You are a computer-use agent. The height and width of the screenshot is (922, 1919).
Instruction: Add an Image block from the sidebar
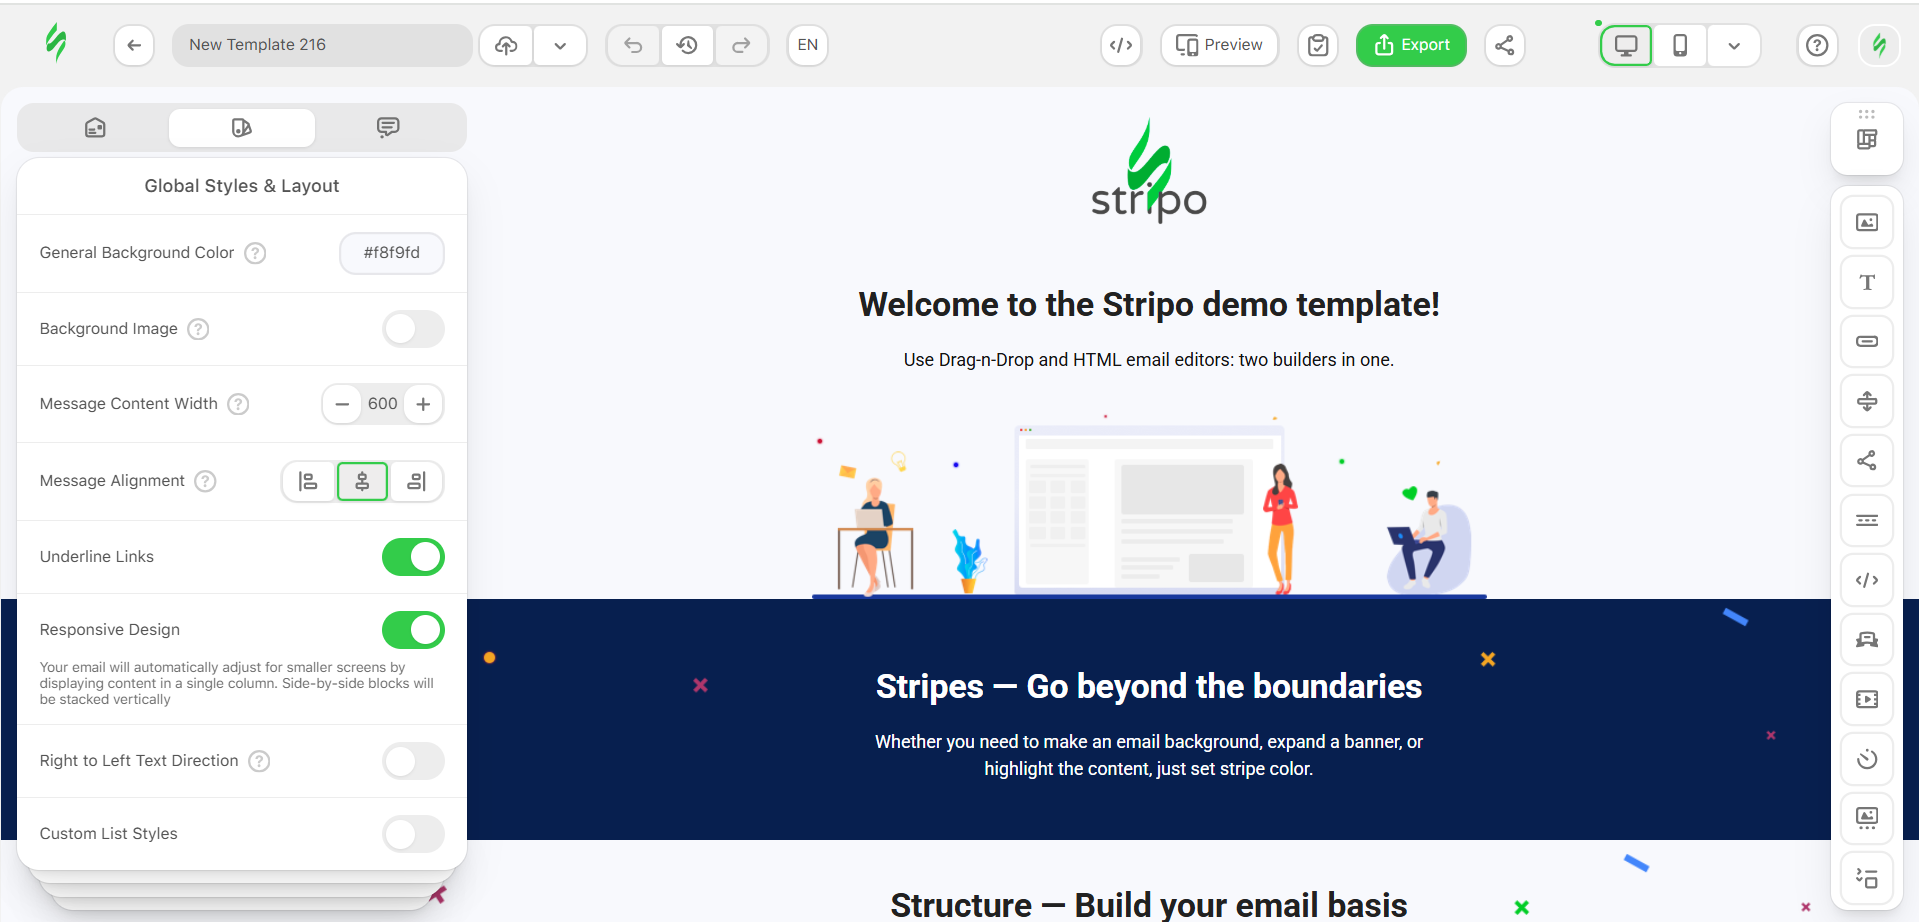click(1866, 221)
